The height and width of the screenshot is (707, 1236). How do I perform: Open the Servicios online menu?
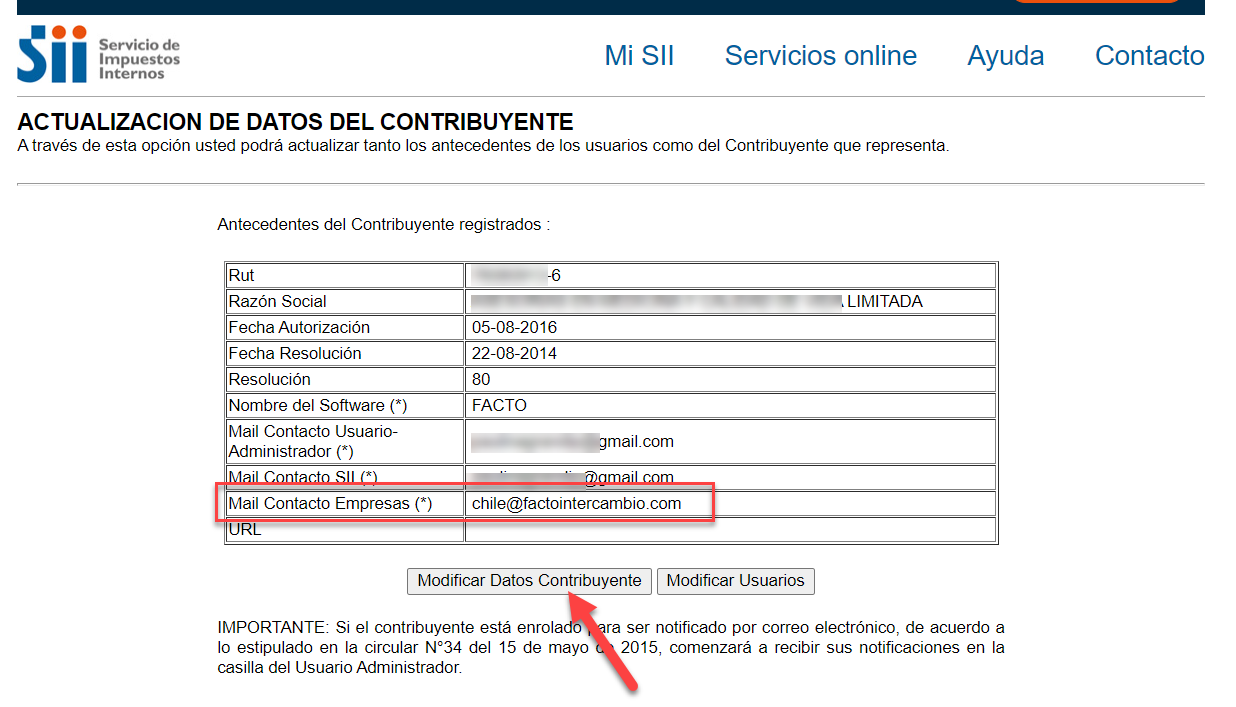point(820,56)
